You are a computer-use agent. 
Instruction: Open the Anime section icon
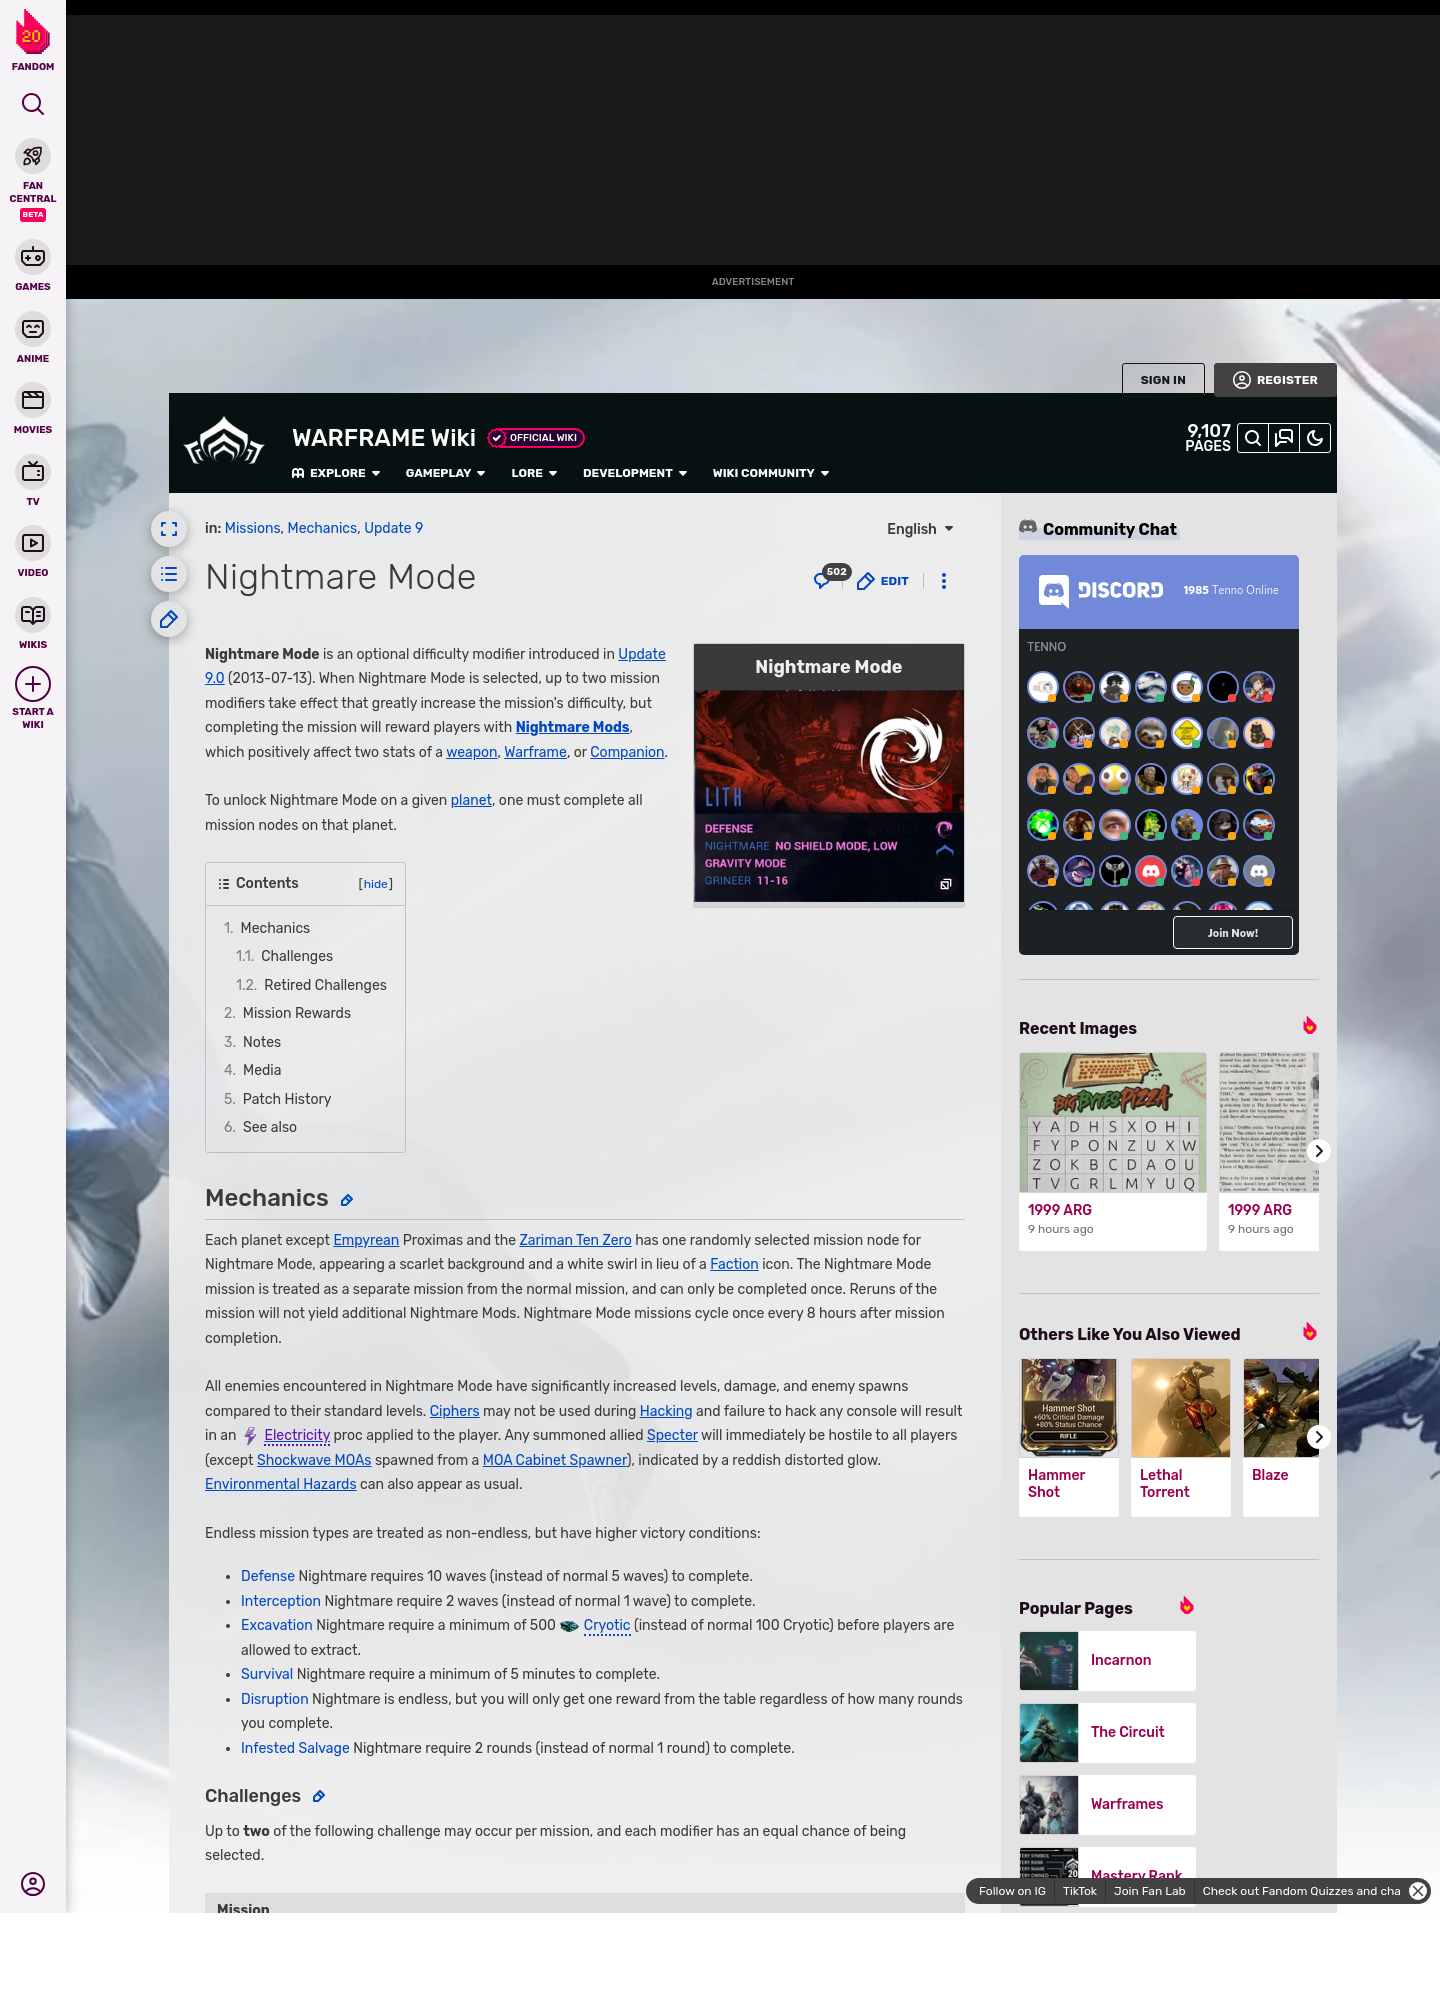33,329
